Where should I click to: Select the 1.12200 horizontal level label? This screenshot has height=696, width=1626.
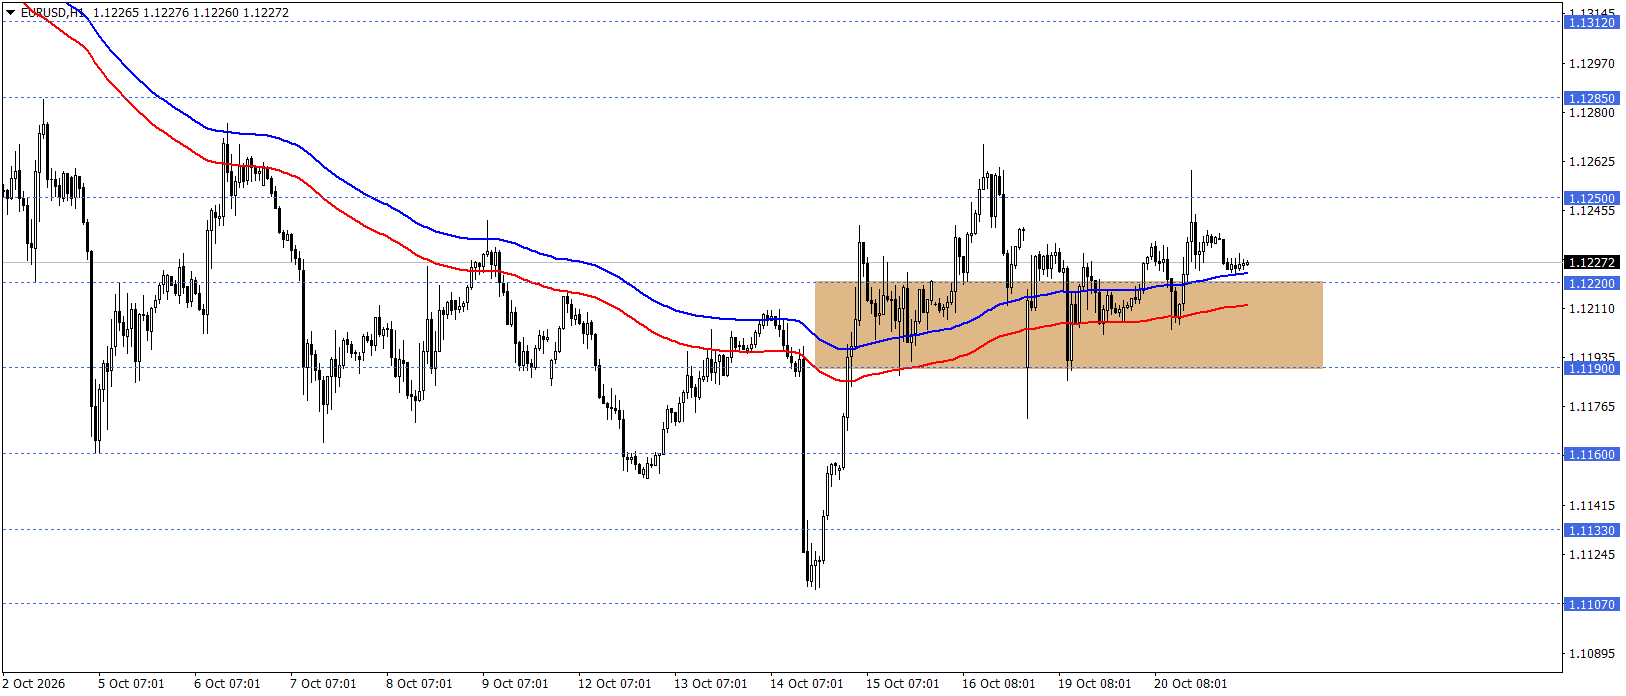click(x=1591, y=283)
